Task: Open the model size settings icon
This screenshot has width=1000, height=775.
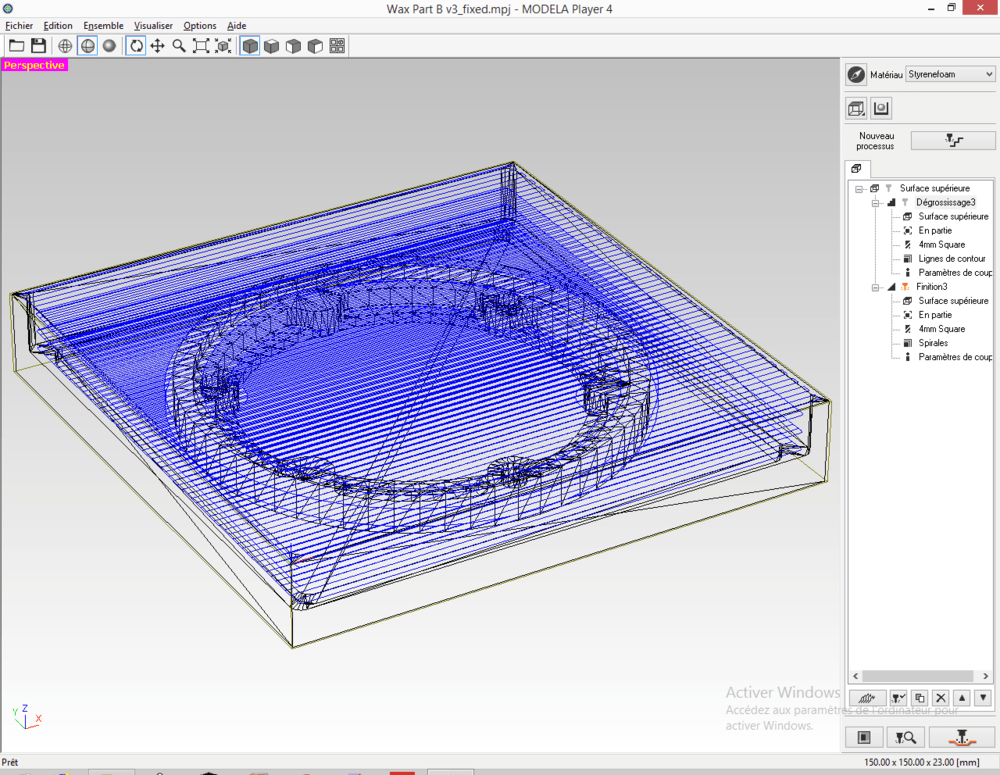Action: point(856,108)
